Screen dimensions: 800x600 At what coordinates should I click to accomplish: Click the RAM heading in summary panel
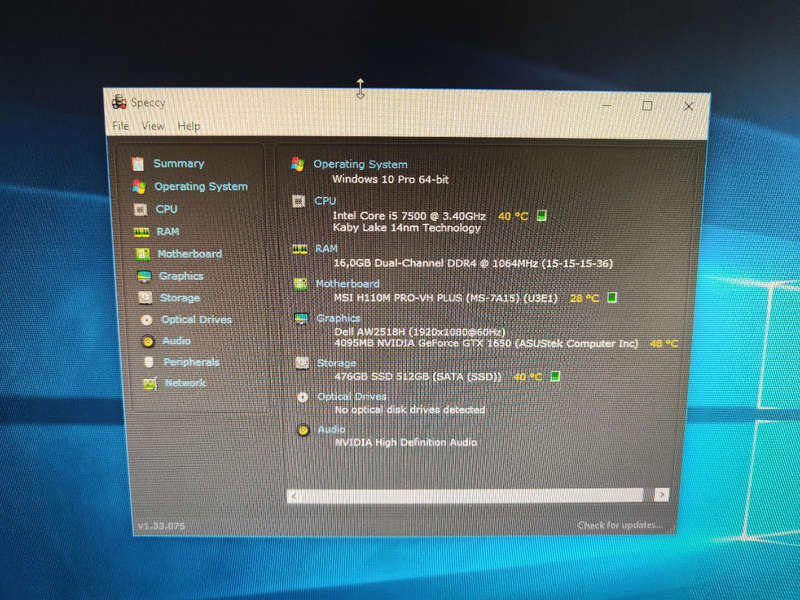[327, 248]
